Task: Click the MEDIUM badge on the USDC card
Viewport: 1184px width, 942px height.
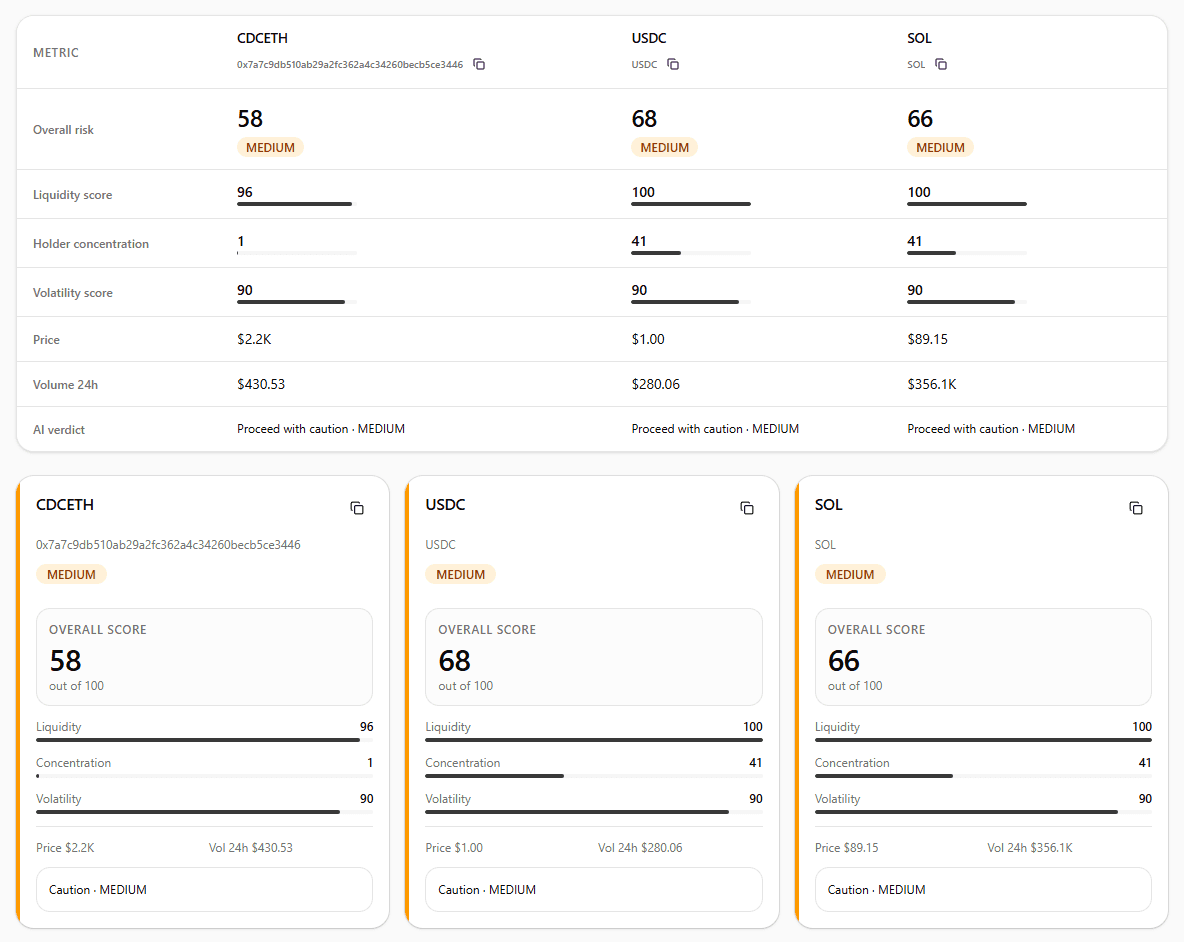Action: coord(461,574)
